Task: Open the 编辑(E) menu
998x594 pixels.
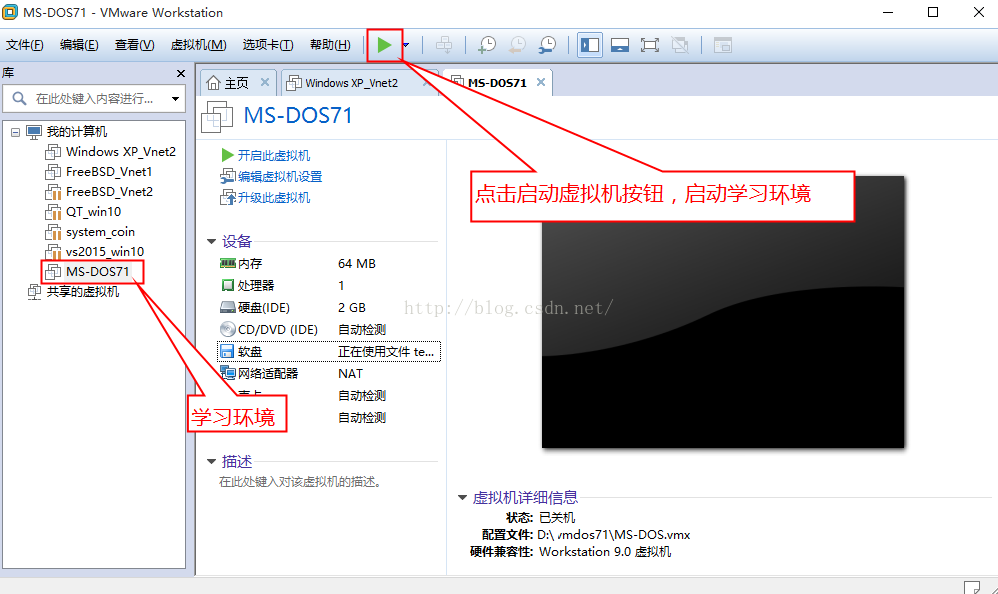Action: (79, 45)
